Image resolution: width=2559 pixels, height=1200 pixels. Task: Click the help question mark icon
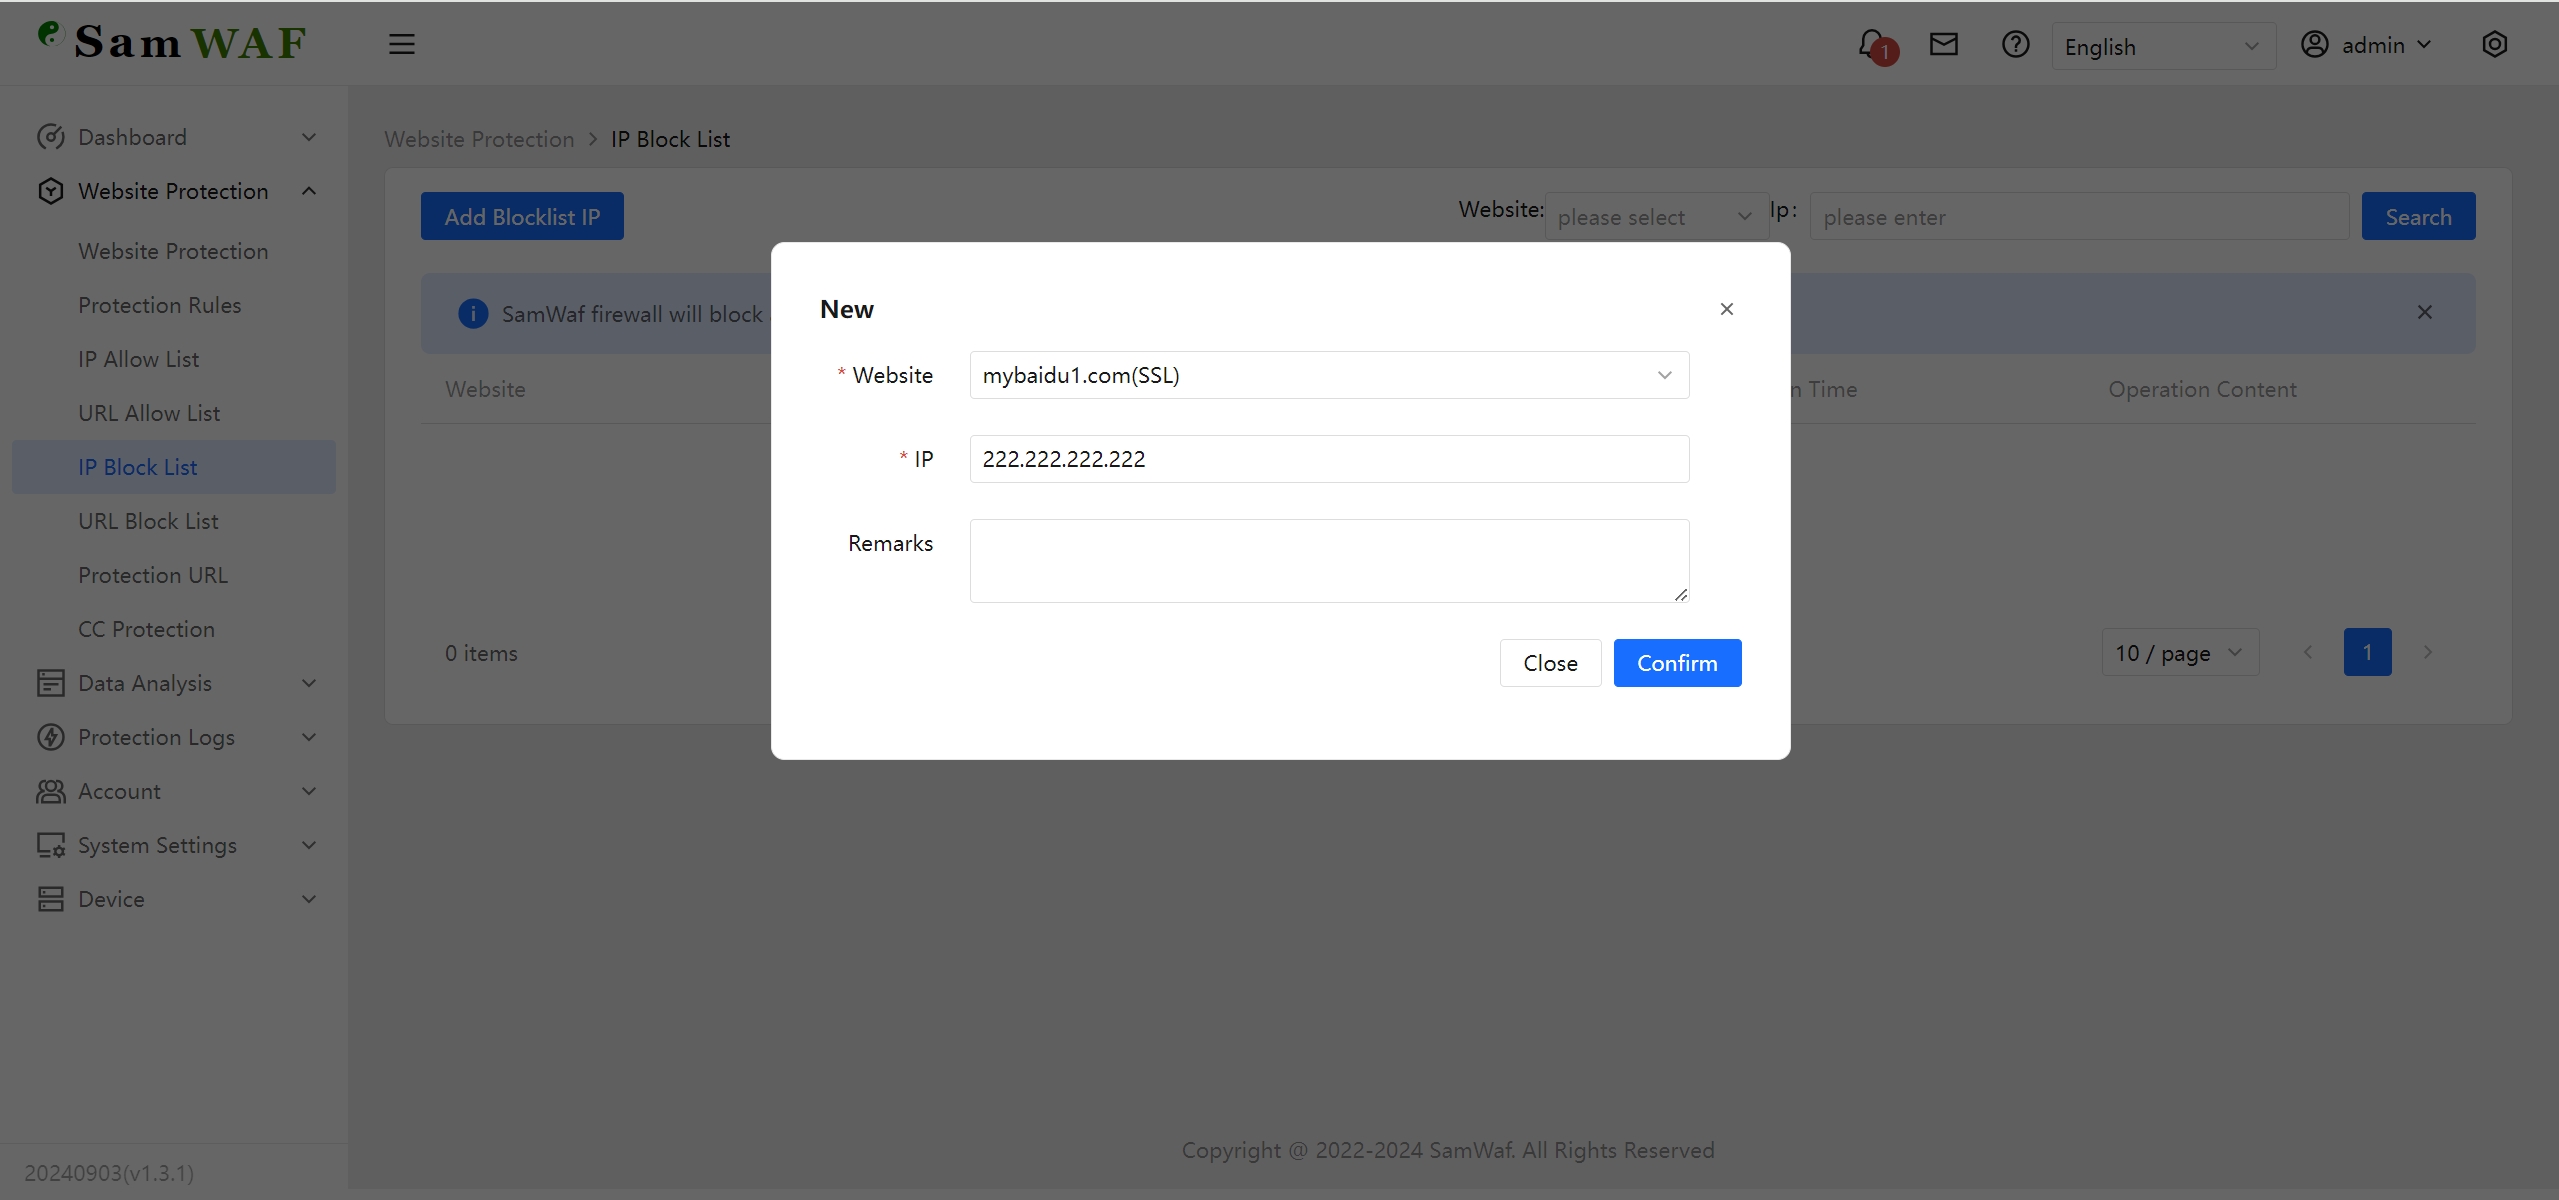pyautogui.click(x=2015, y=44)
